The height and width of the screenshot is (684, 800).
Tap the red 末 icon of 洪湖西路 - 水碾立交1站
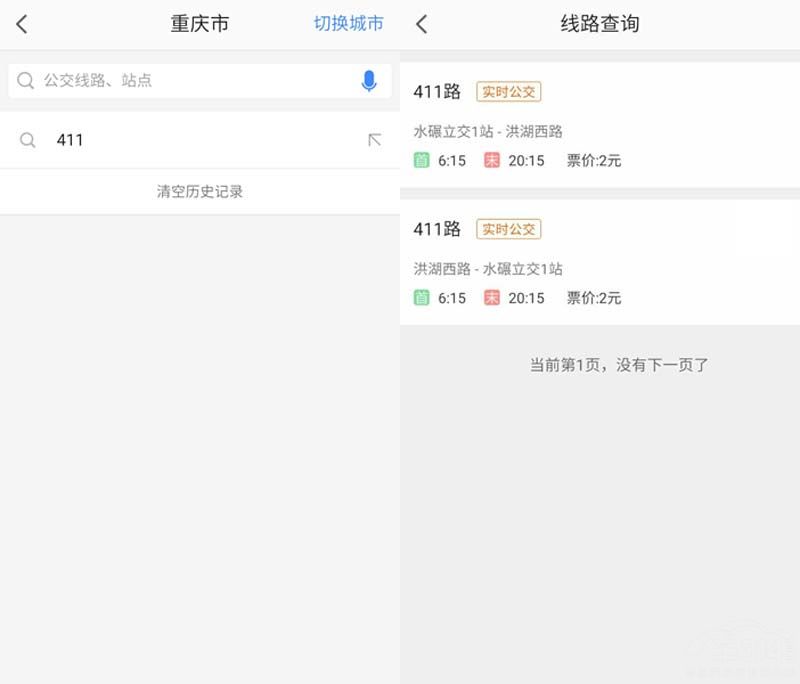pos(491,298)
